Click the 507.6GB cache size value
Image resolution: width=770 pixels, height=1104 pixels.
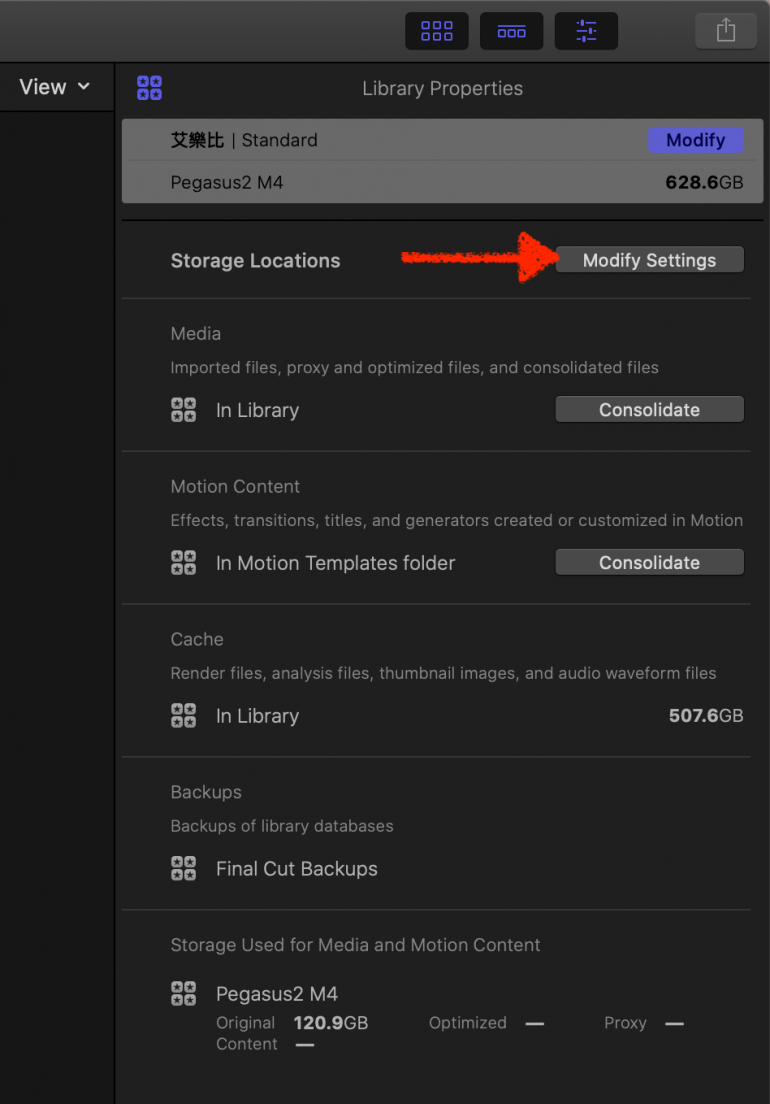click(705, 716)
